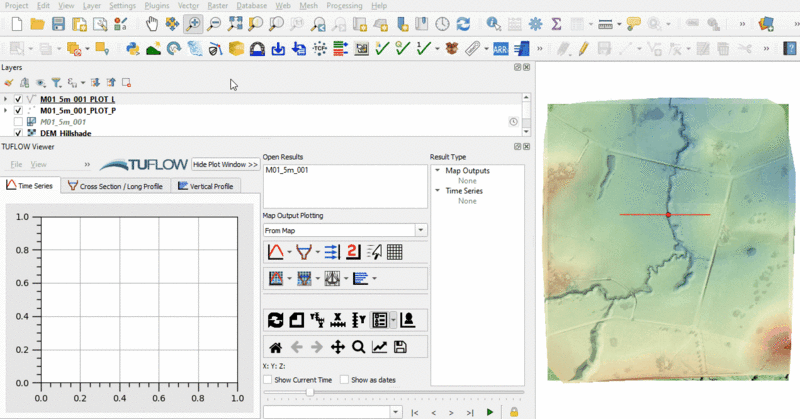Click the time slider handle

pos(309,393)
